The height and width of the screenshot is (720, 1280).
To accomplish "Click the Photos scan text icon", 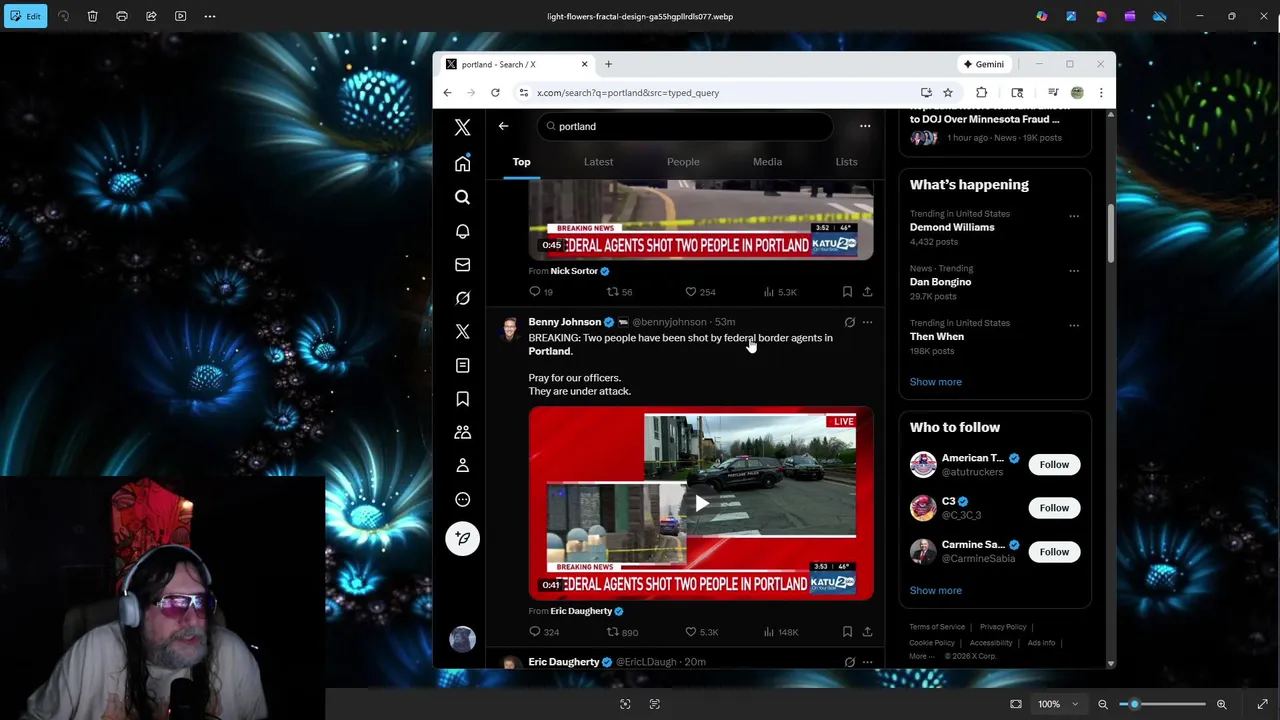I will click(x=655, y=704).
